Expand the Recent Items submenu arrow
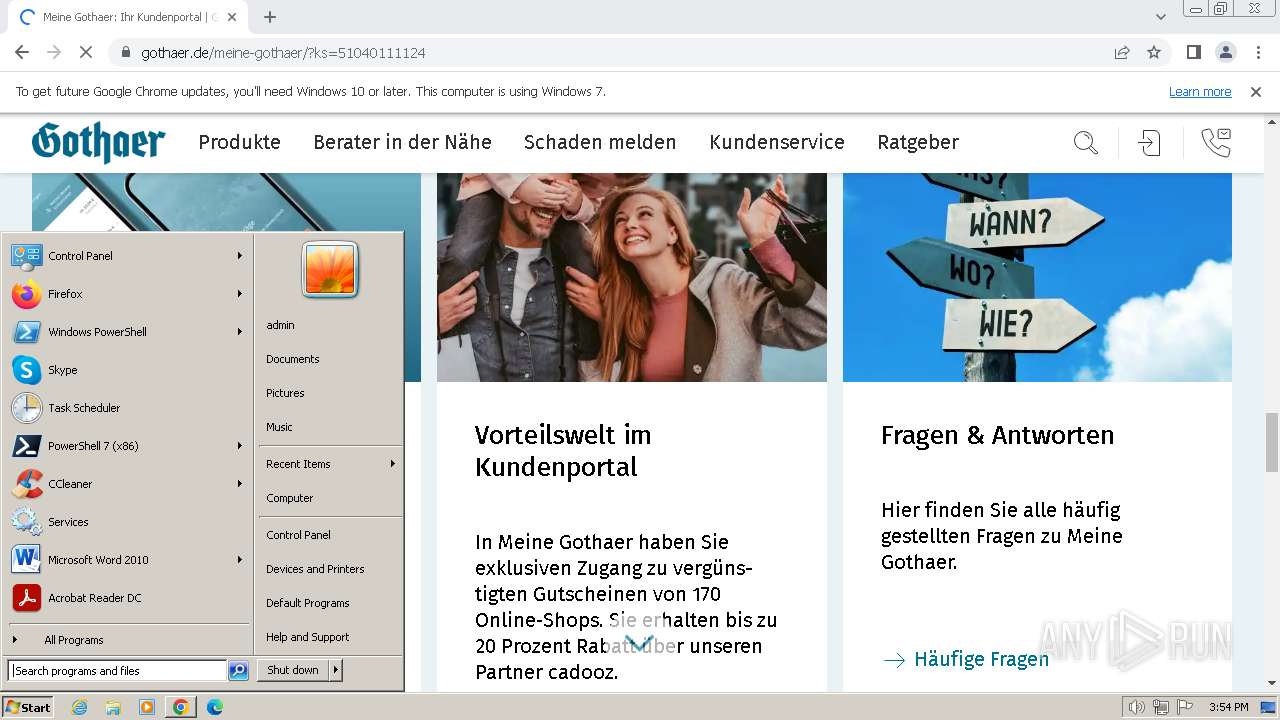1280x720 pixels. [392, 464]
